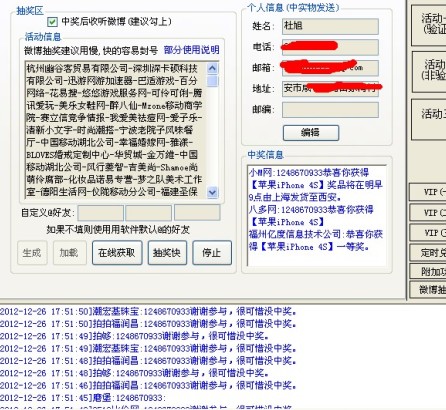Click the list line starting 网络-花易搜
Viewport: 446px width, 410px height.
[x=114, y=93]
